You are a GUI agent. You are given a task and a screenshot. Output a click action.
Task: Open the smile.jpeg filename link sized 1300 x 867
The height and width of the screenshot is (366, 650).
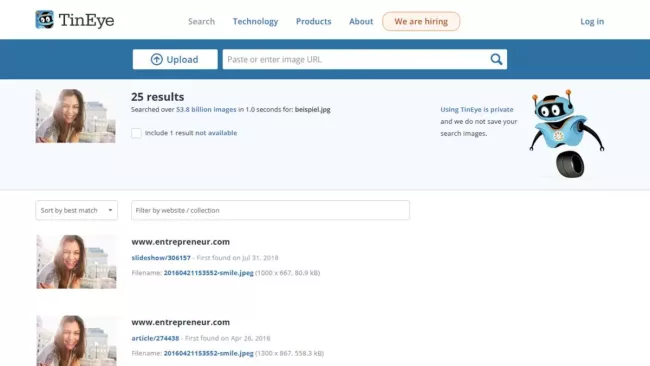tap(209, 353)
